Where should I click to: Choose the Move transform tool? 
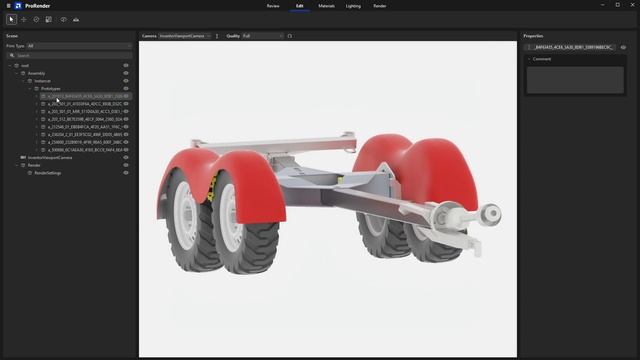tap(24, 20)
